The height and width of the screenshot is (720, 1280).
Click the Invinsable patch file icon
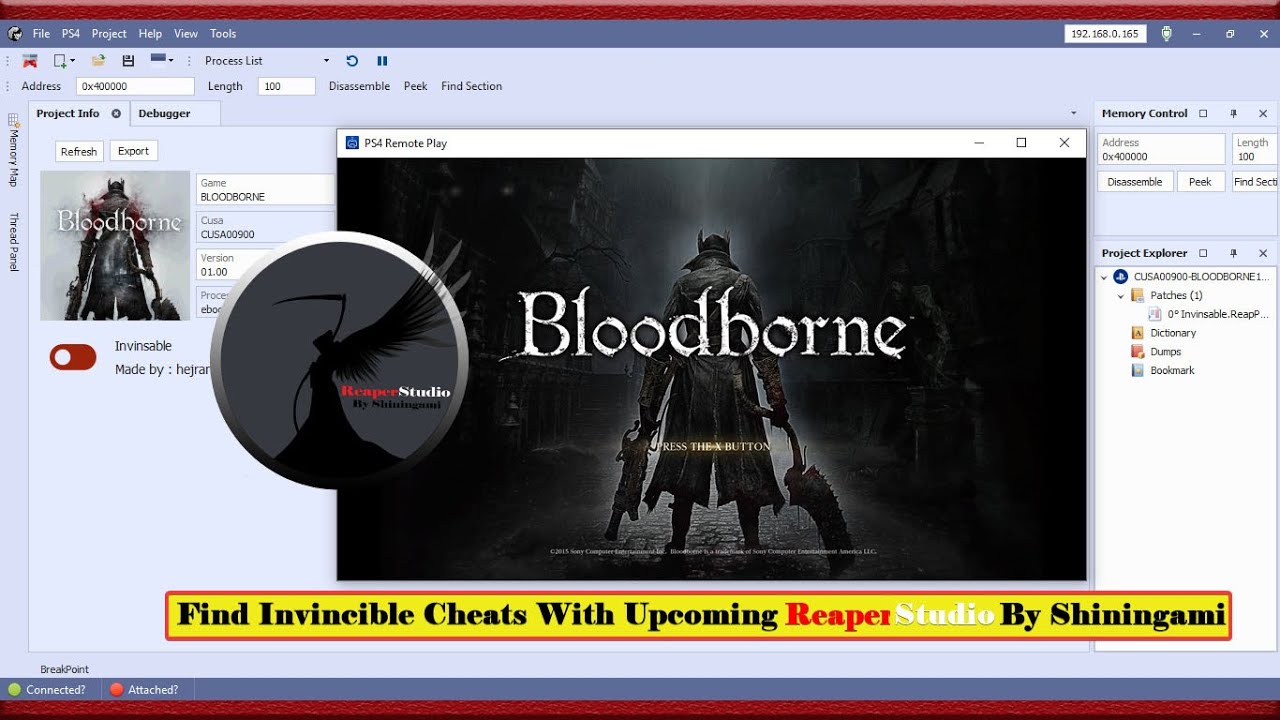pyautogui.click(x=1155, y=314)
